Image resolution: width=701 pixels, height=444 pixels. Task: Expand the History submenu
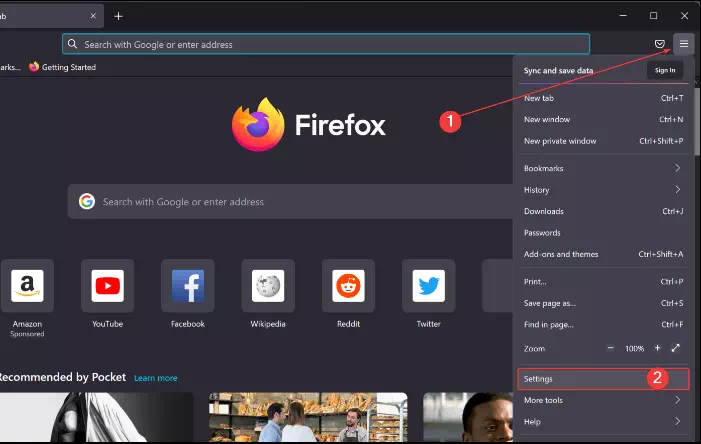coord(603,190)
